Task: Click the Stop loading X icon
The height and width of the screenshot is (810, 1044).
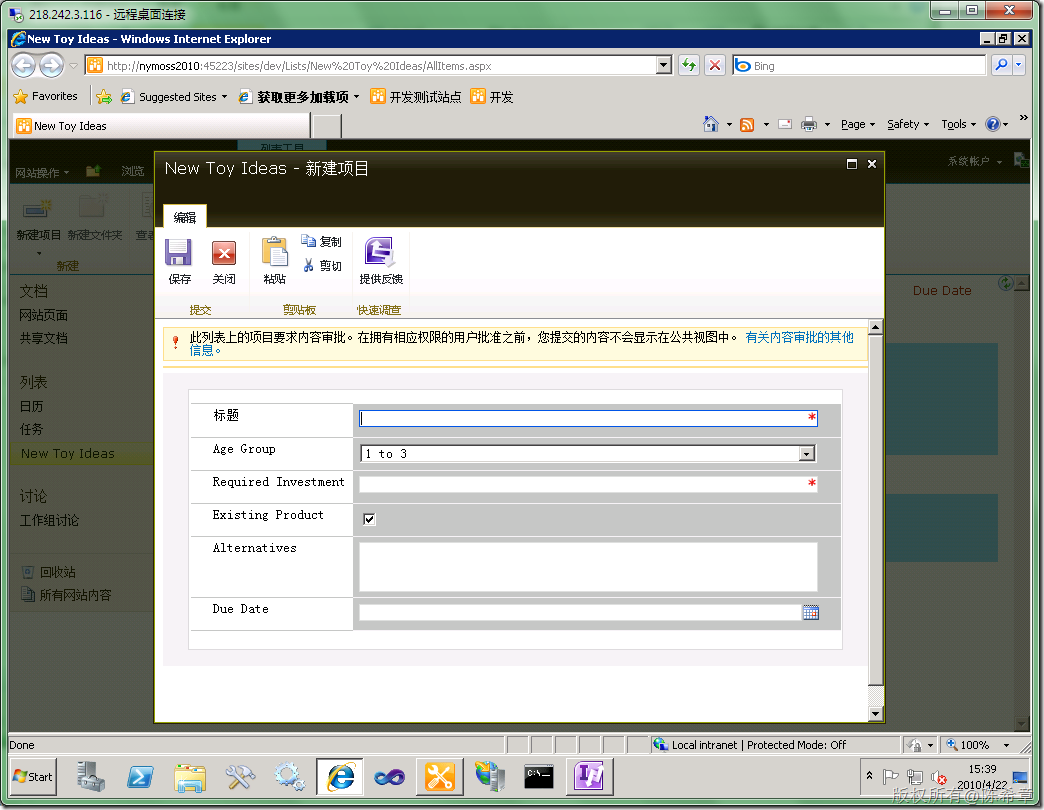Action: pos(714,65)
